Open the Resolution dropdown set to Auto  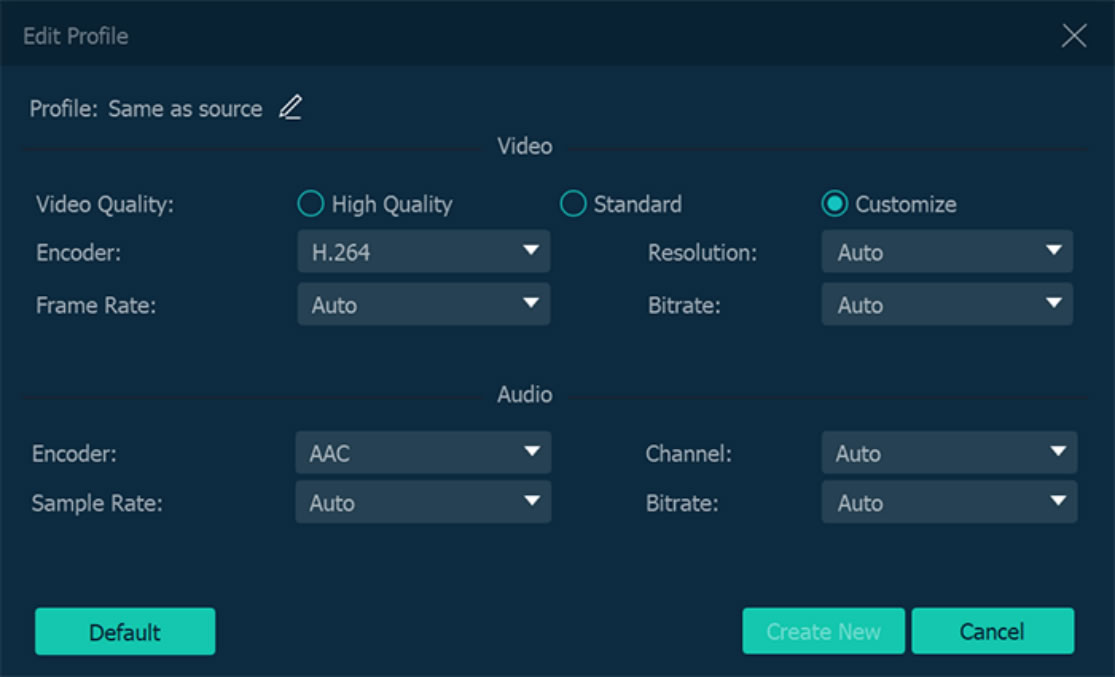coord(947,252)
